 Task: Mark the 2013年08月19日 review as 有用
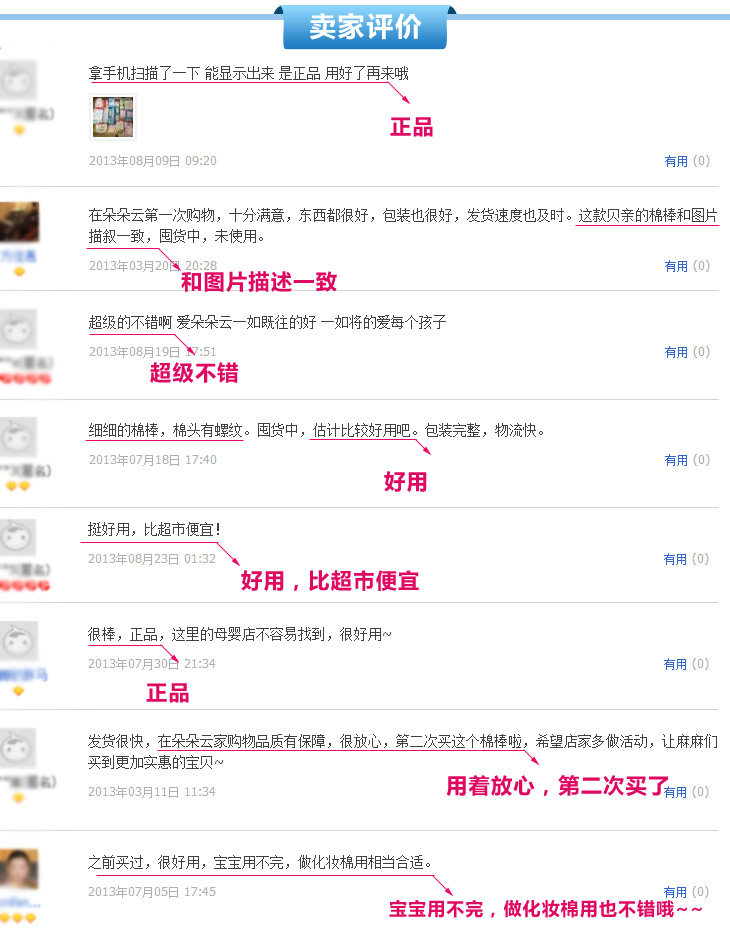[x=676, y=353]
